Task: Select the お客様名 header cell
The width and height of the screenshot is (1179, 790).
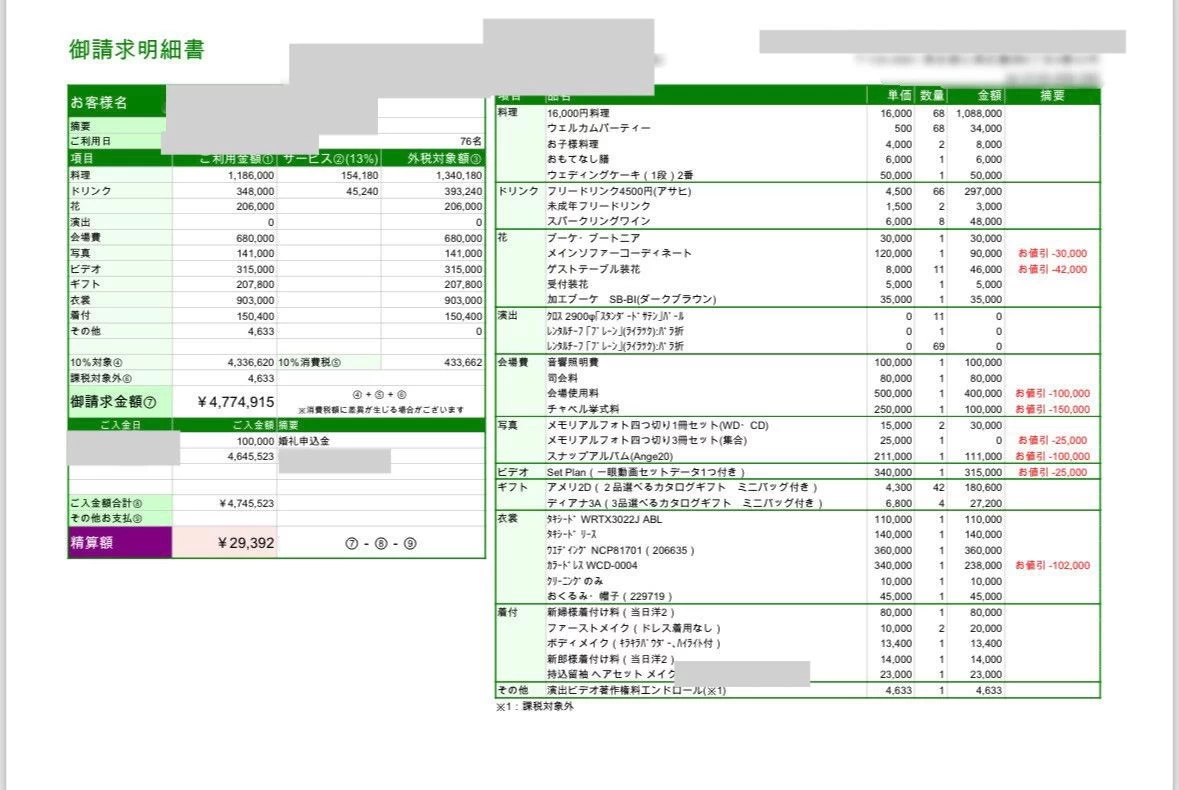Action: tap(98, 103)
